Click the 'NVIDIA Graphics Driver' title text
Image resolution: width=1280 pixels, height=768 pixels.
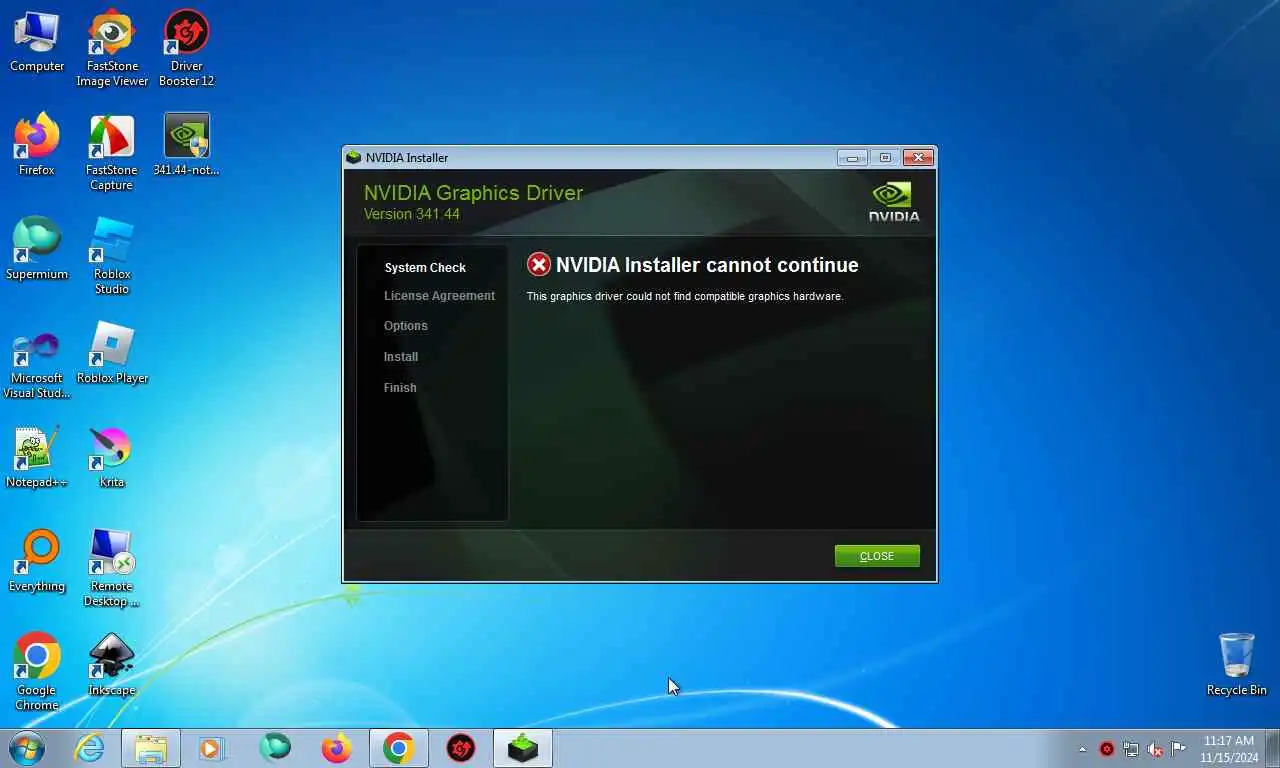point(473,192)
